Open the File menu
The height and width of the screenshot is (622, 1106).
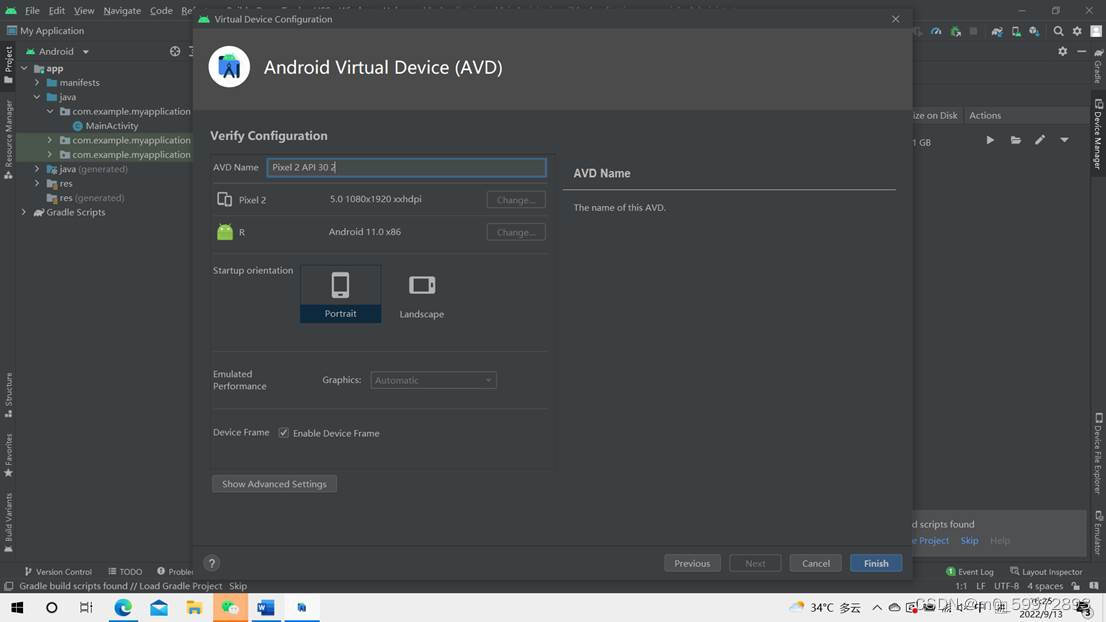click(31, 10)
